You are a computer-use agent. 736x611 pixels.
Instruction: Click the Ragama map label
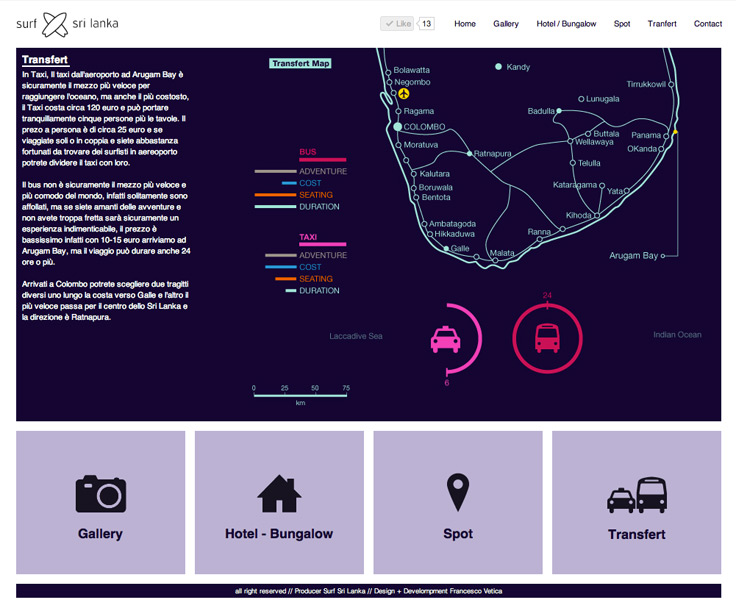click(x=419, y=111)
